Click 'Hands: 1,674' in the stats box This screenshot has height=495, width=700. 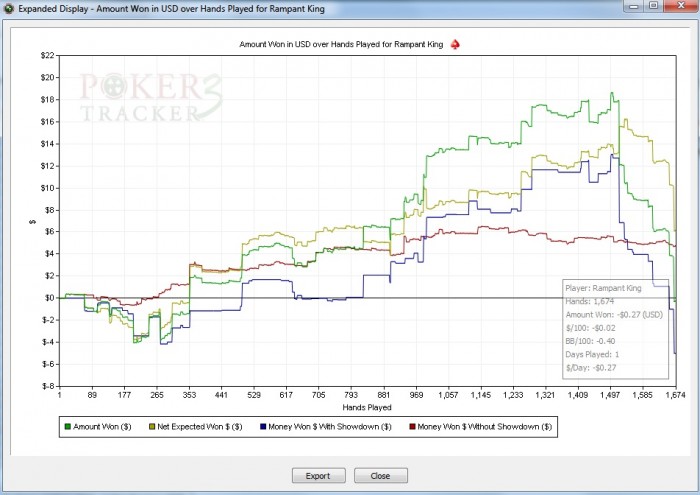589,301
